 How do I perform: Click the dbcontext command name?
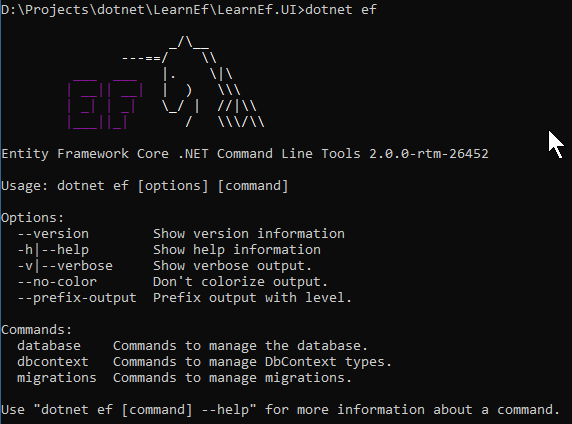point(53,362)
